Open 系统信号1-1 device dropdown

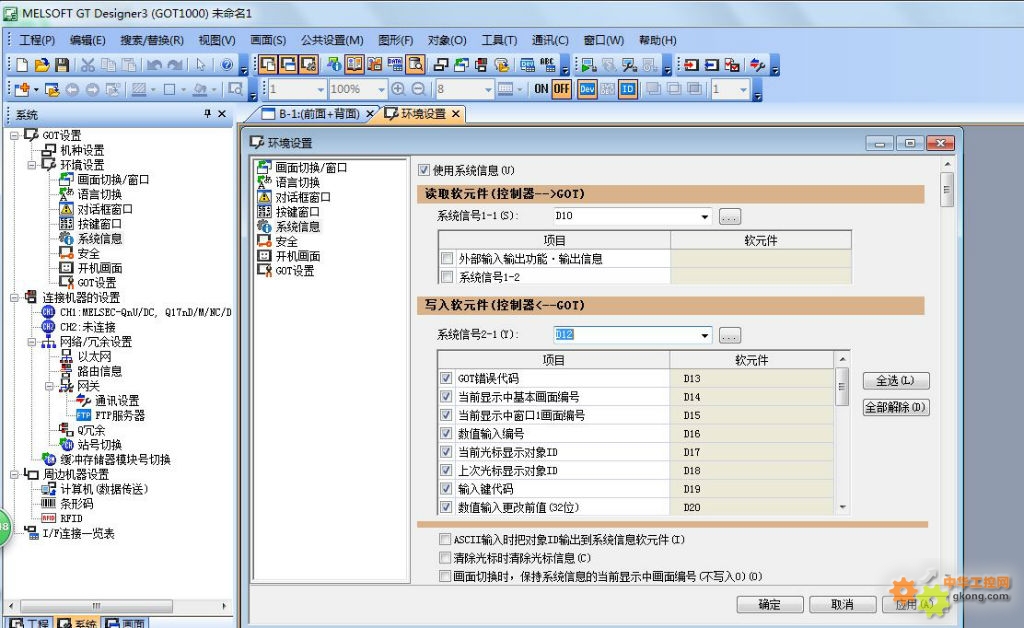pos(705,216)
